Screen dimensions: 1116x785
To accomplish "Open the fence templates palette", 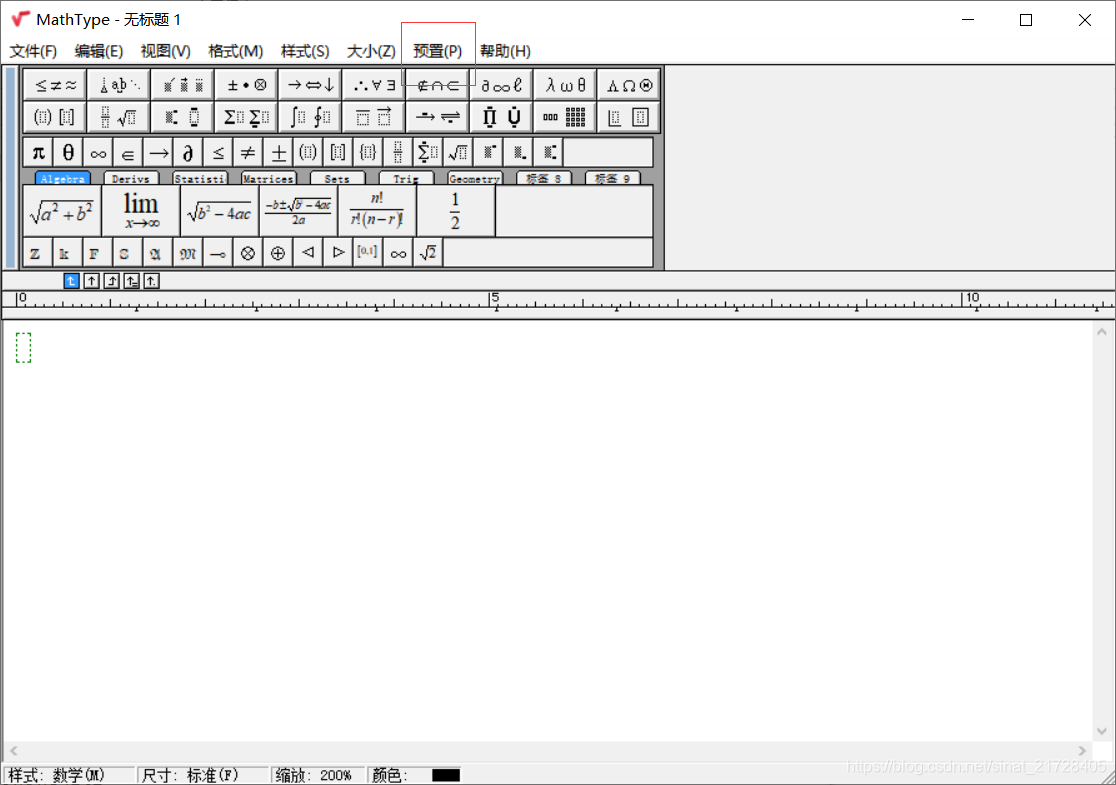I will tap(55, 117).
